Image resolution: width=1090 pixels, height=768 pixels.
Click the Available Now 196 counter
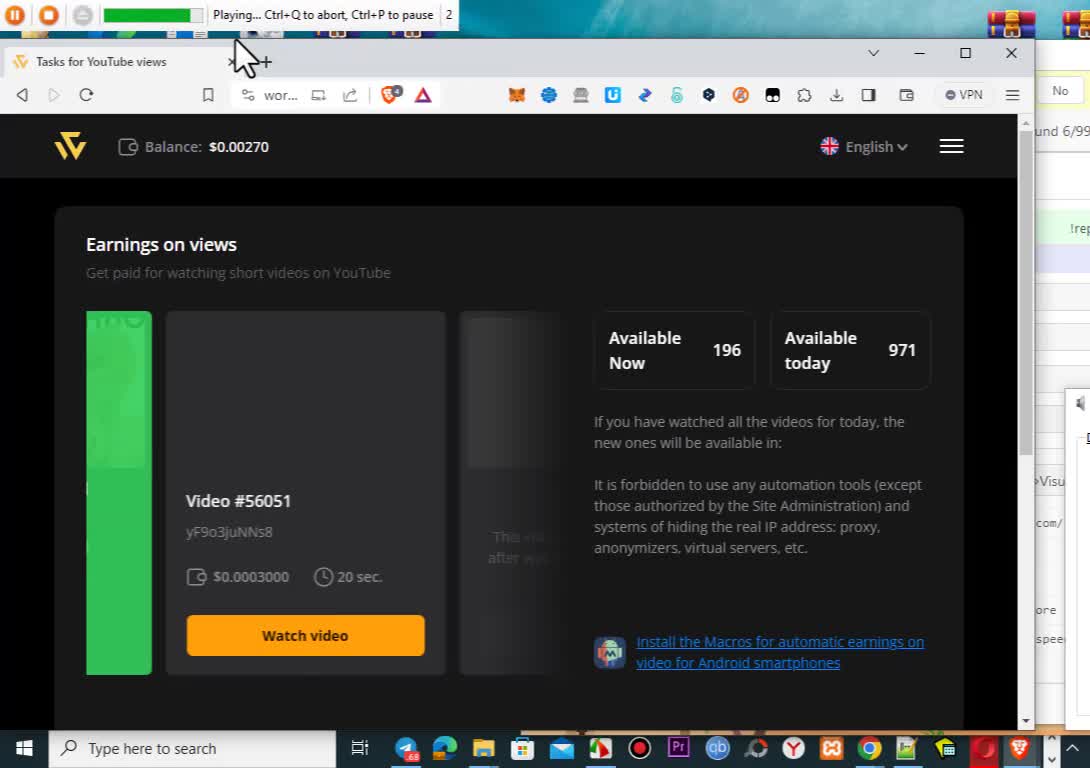point(674,350)
